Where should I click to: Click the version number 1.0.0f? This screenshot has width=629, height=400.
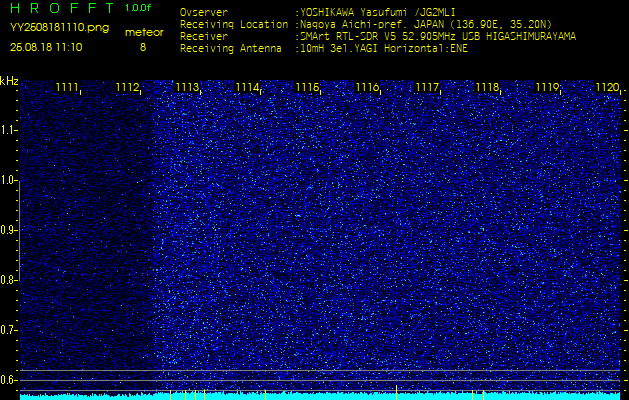[x=138, y=8]
